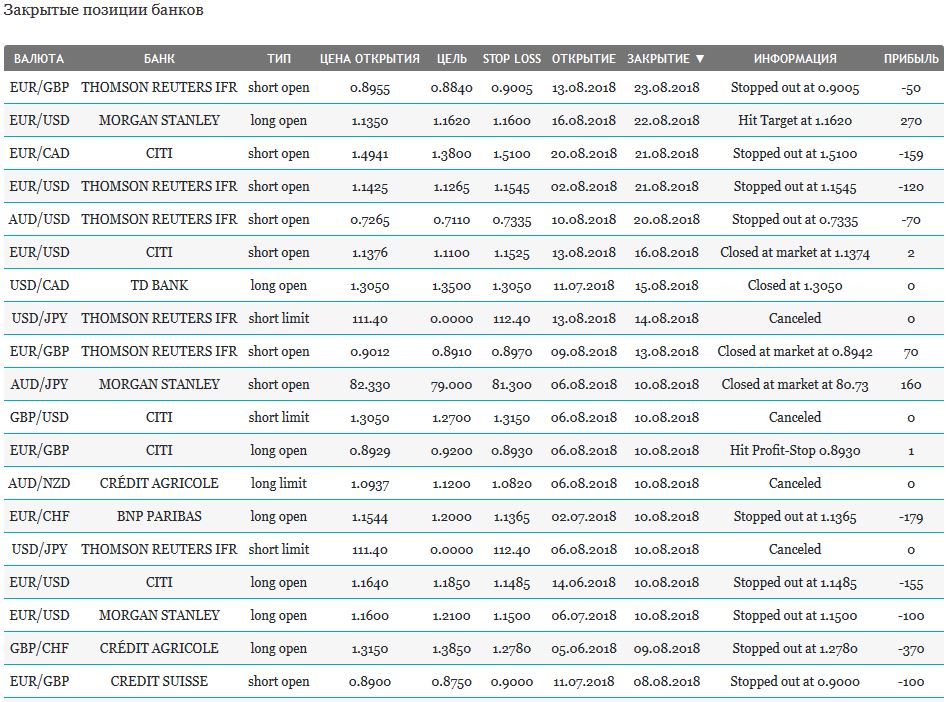Click the ОТКРЫТИЕ column header
The height and width of the screenshot is (702, 947).
tap(583, 59)
